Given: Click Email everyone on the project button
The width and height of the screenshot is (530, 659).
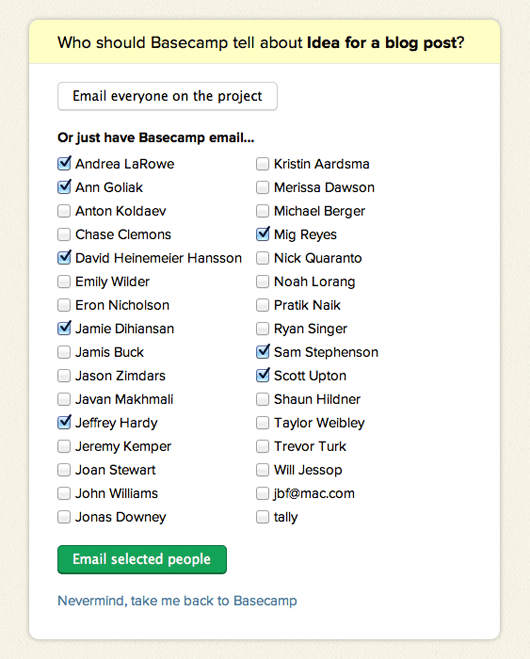Looking at the screenshot, I should pyautogui.click(x=167, y=96).
